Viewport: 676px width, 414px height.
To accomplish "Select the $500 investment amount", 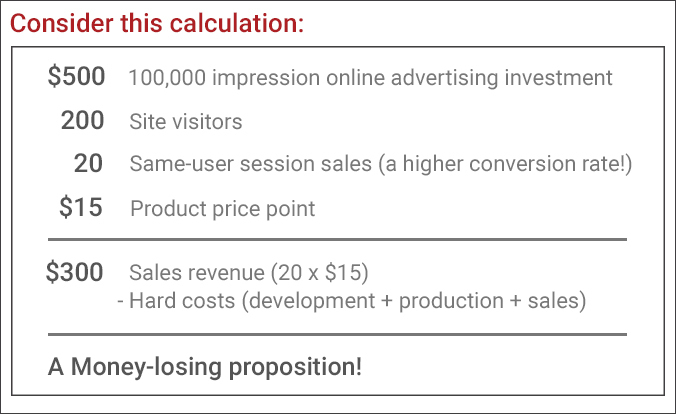I will (76, 76).
